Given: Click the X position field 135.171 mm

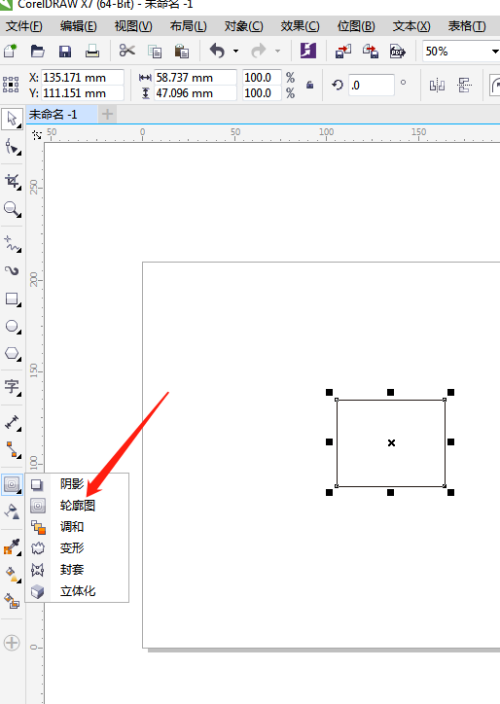Looking at the screenshot, I should point(82,77).
